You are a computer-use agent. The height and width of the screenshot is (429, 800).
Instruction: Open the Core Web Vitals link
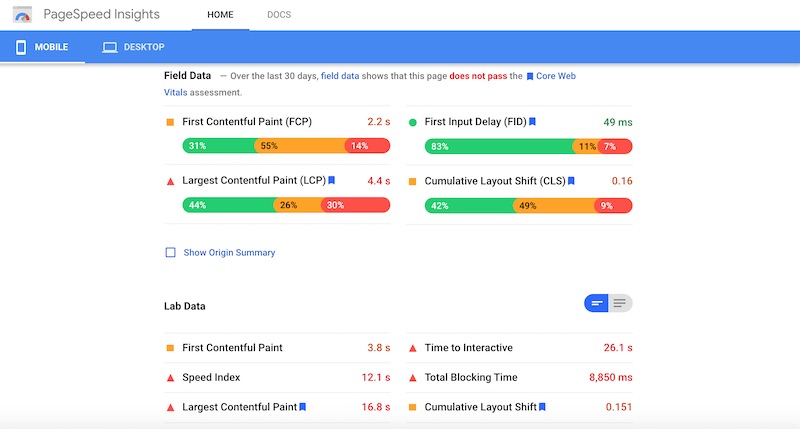point(556,76)
